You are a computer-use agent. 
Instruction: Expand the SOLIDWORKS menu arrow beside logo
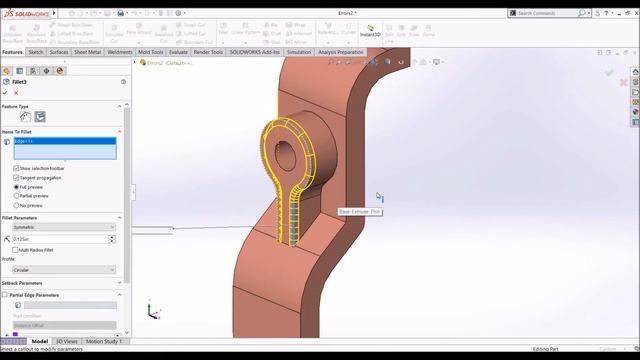pos(54,13)
